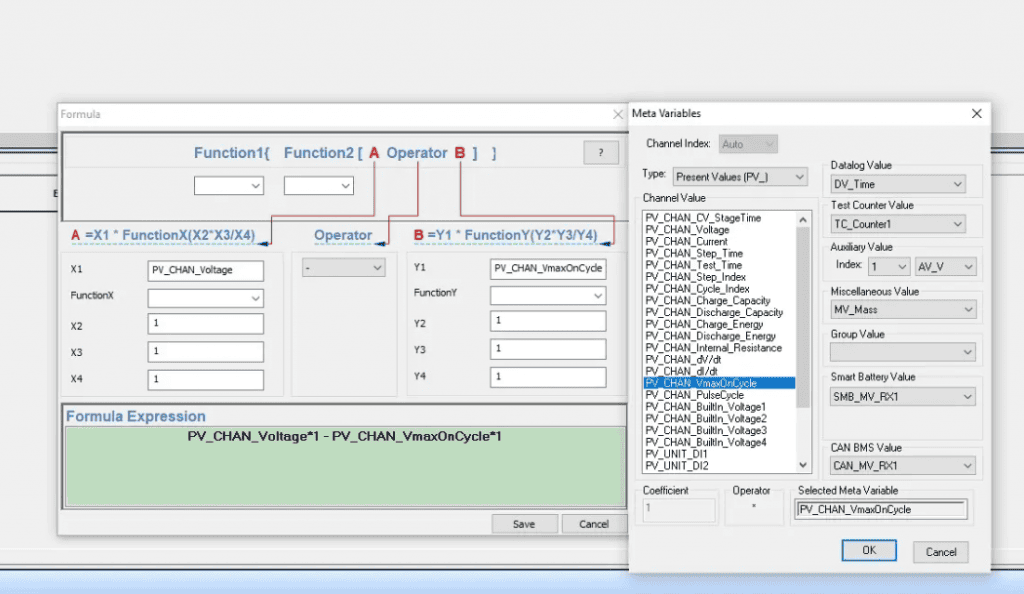Screen dimensions: 1024x594
Task: Open the Miscellaneous Value MV_Mass dropdown
Action: click(903, 310)
